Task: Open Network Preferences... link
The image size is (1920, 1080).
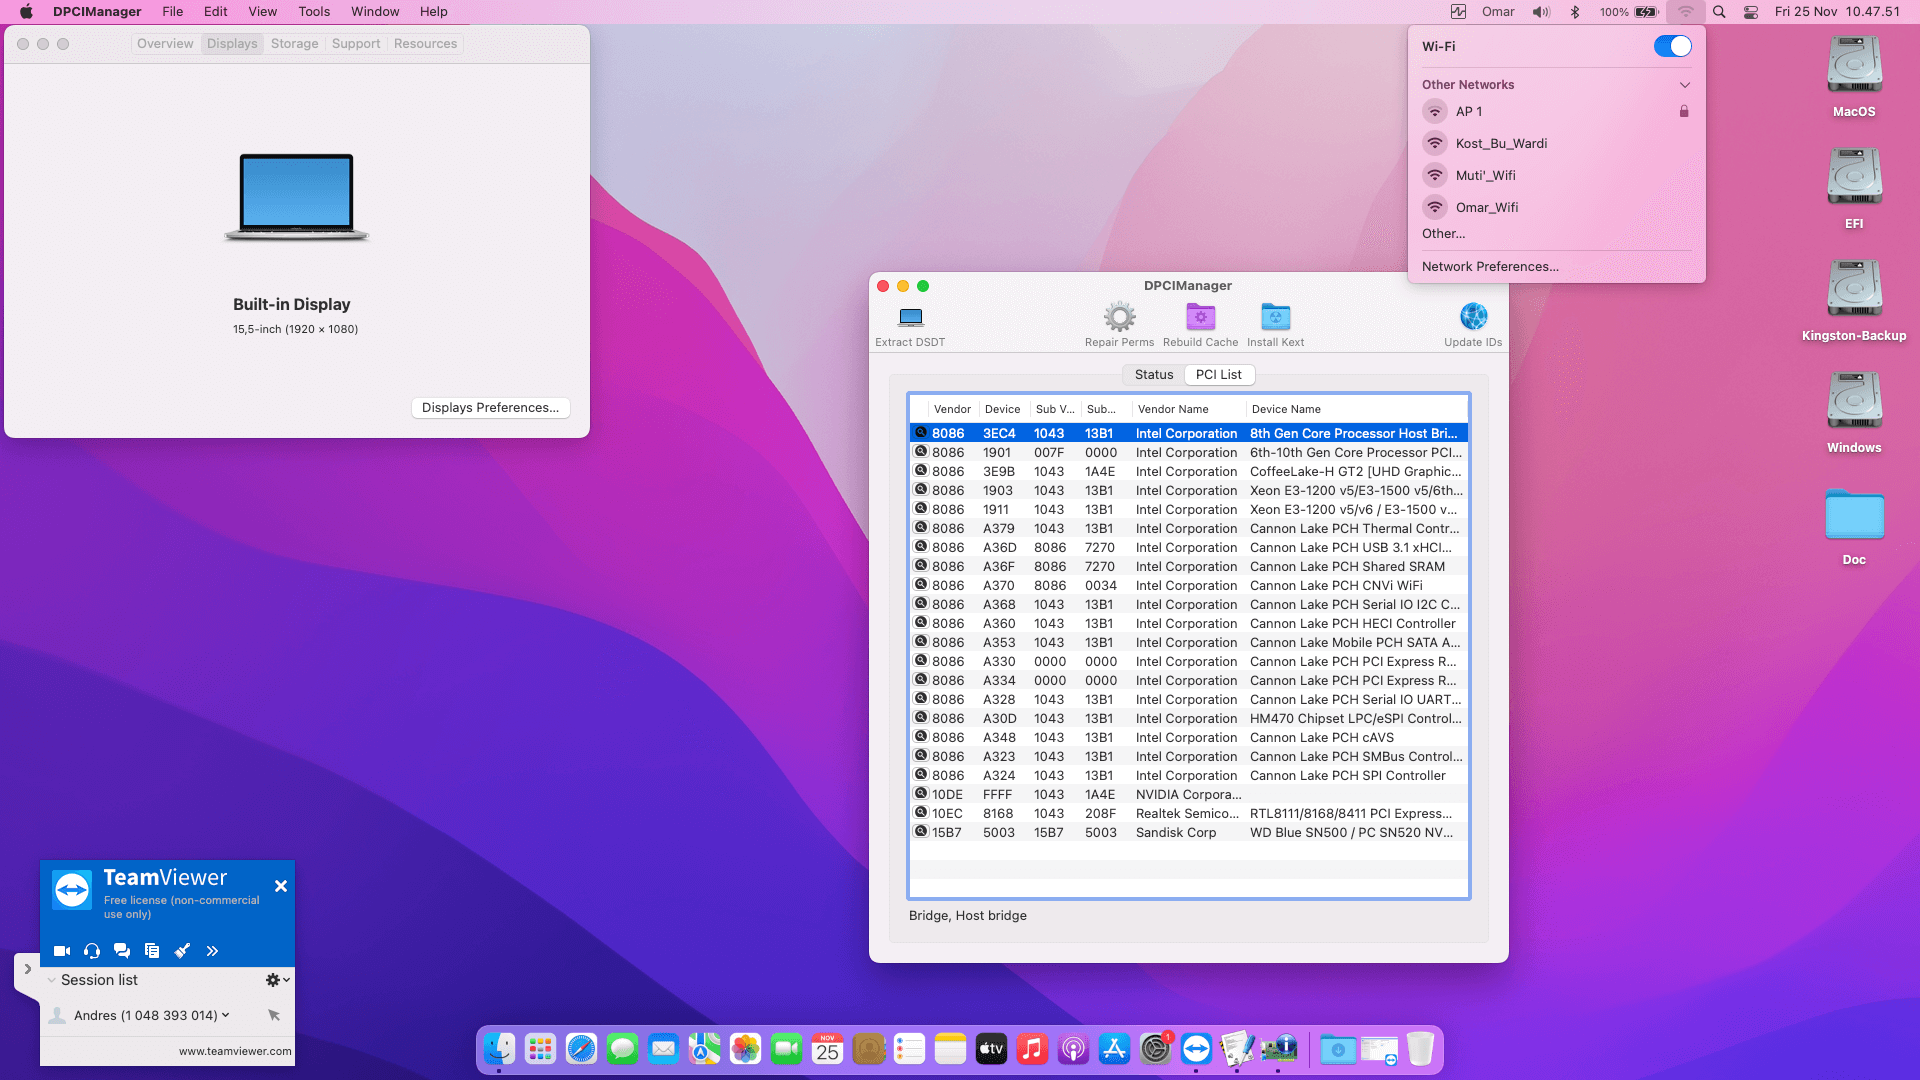Action: pyautogui.click(x=1490, y=267)
